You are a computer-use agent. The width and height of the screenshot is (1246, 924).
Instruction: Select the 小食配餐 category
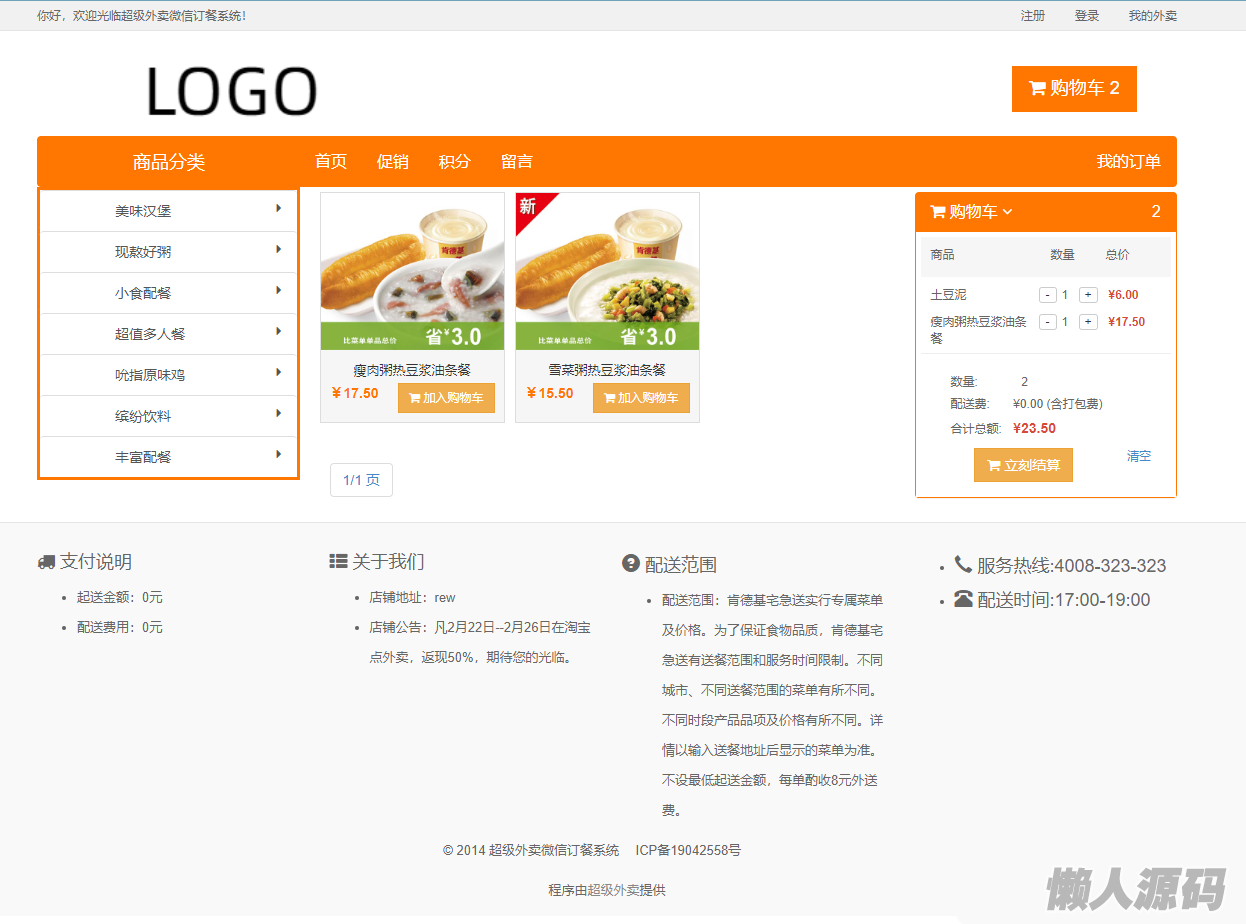[143, 294]
